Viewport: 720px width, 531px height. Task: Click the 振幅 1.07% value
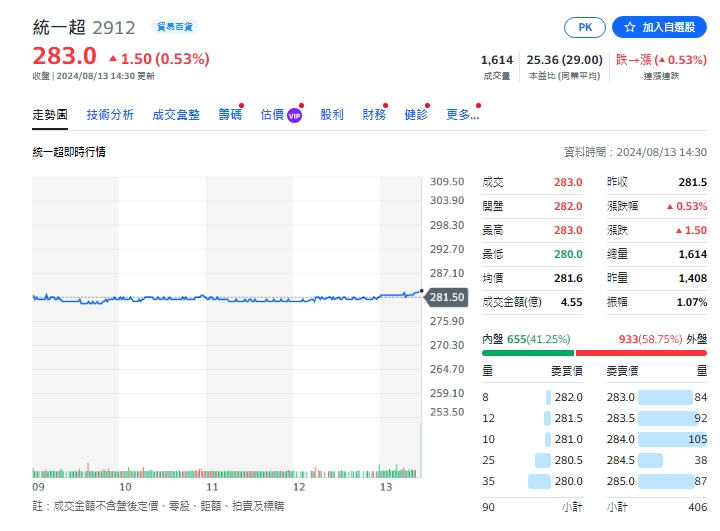point(692,302)
